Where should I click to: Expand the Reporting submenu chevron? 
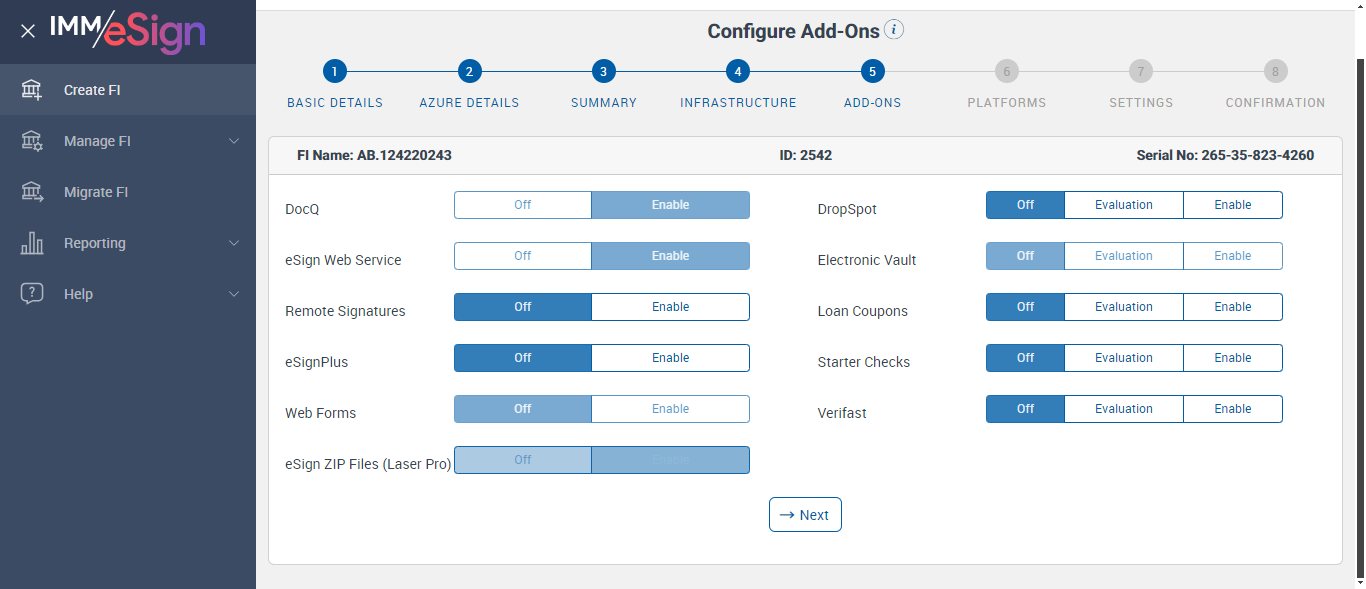pos(234,243)
